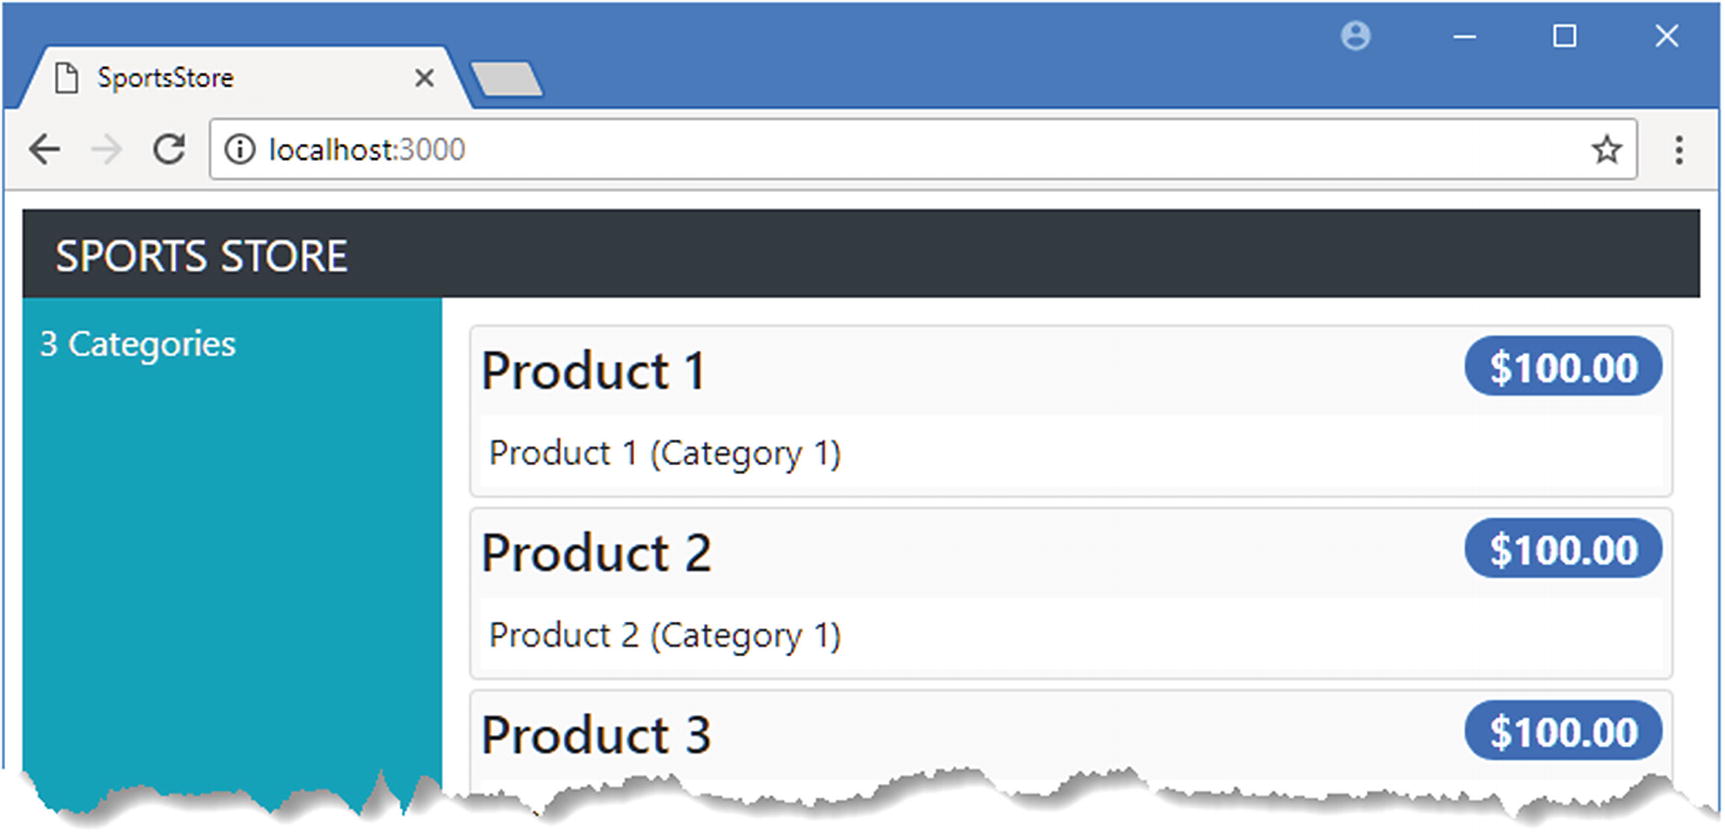Click the 3 Categories sidebar text

(138, 344)
